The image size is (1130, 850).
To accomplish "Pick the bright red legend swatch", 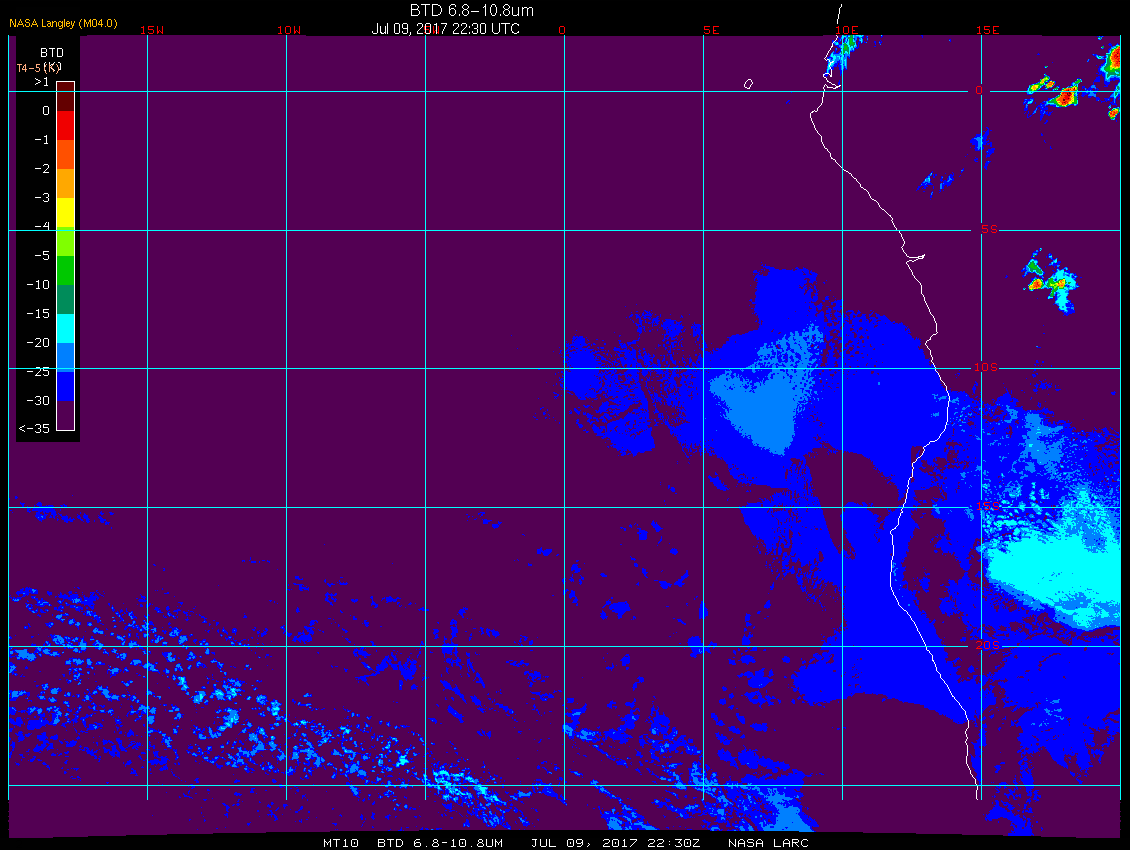I will 66,125.
